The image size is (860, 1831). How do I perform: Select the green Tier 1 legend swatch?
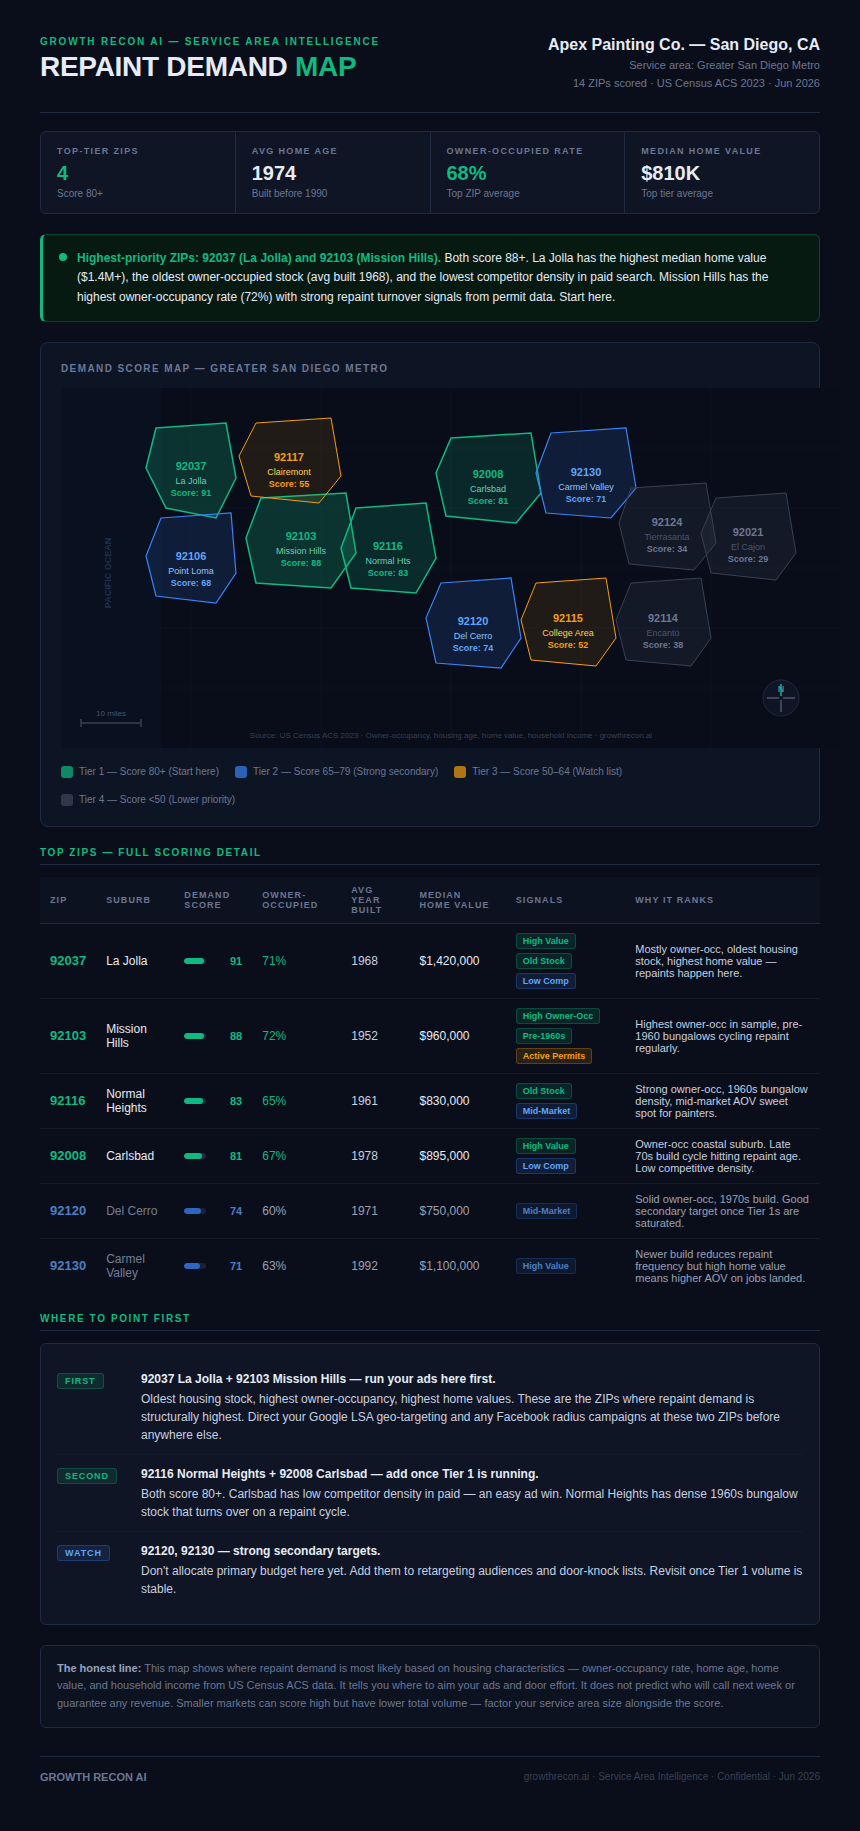point(67,772)
